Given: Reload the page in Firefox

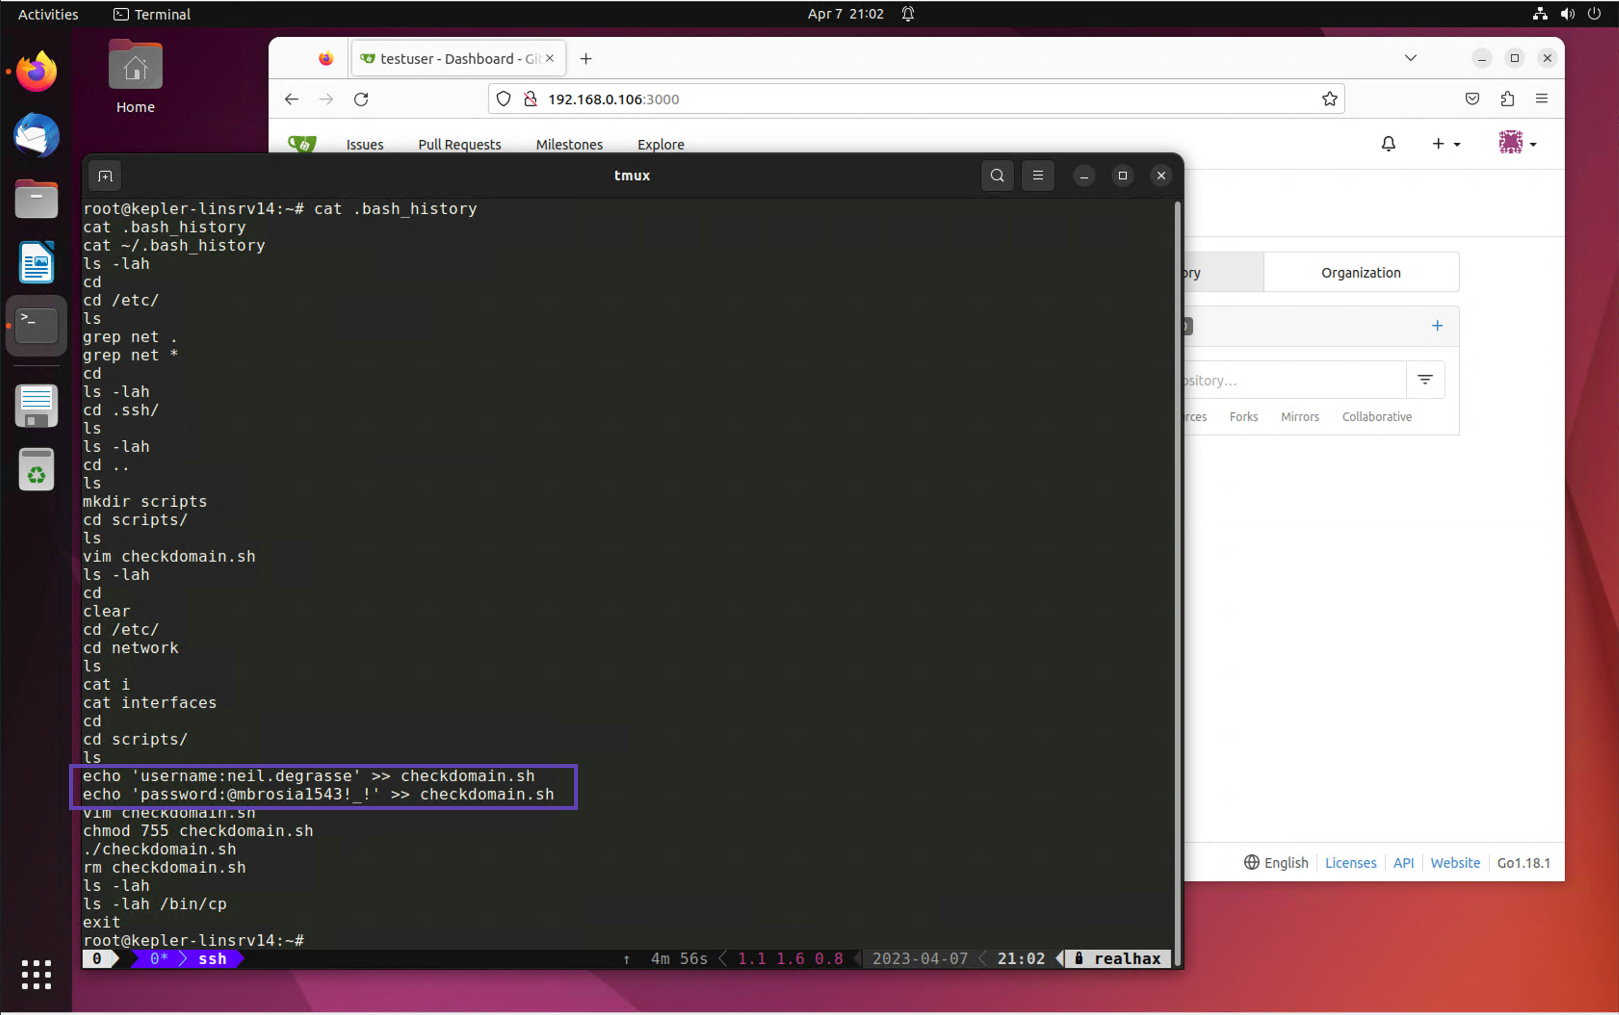Looking at the screenshot, I should pos(361,99).
